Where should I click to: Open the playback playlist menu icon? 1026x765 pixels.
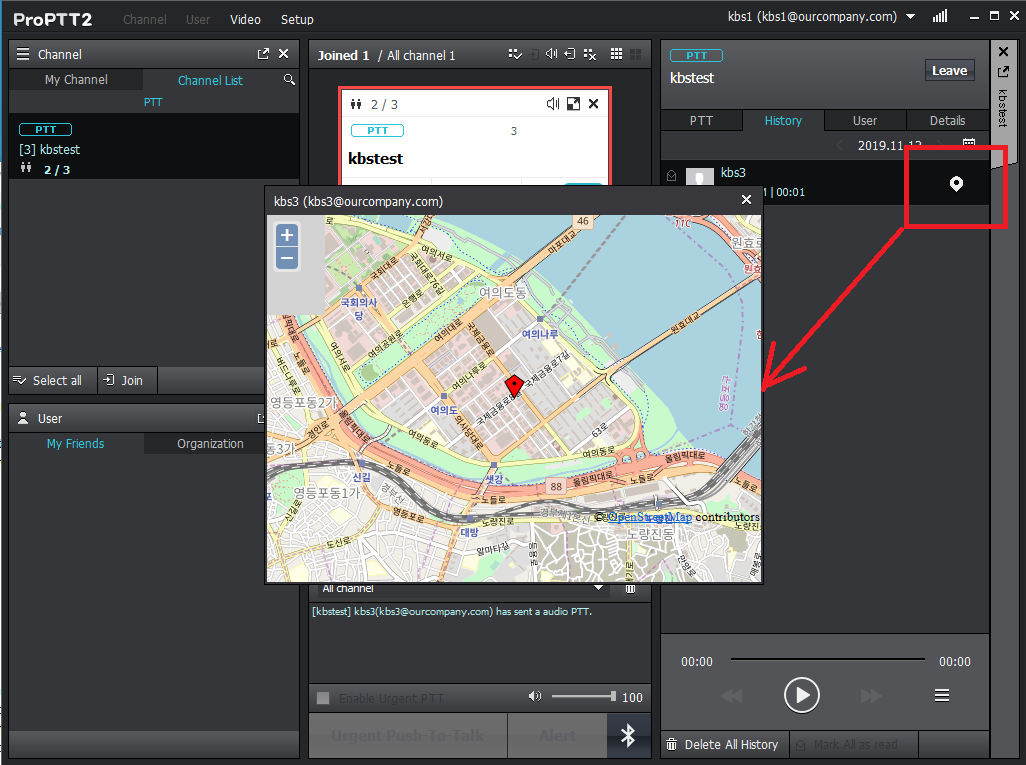[x=941, y=696]
